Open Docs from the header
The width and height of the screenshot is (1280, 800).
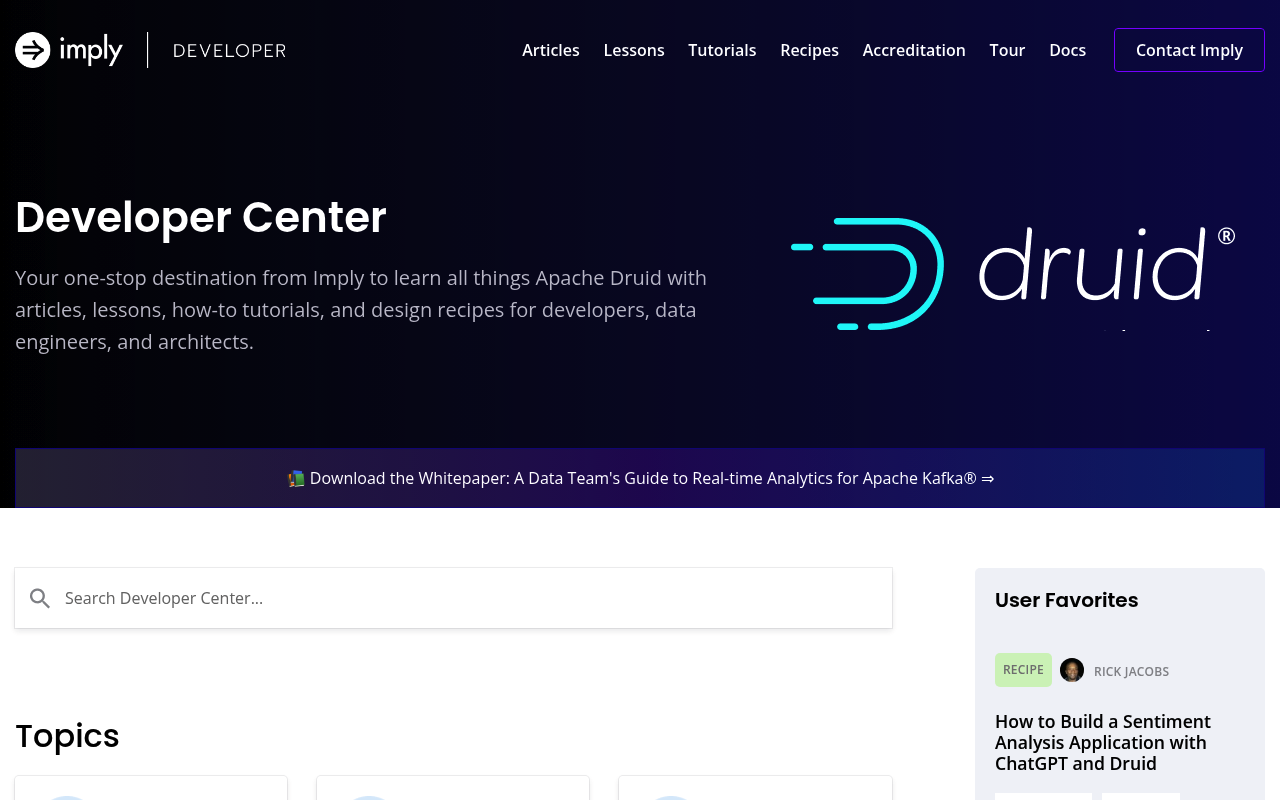click(1067, 50)
